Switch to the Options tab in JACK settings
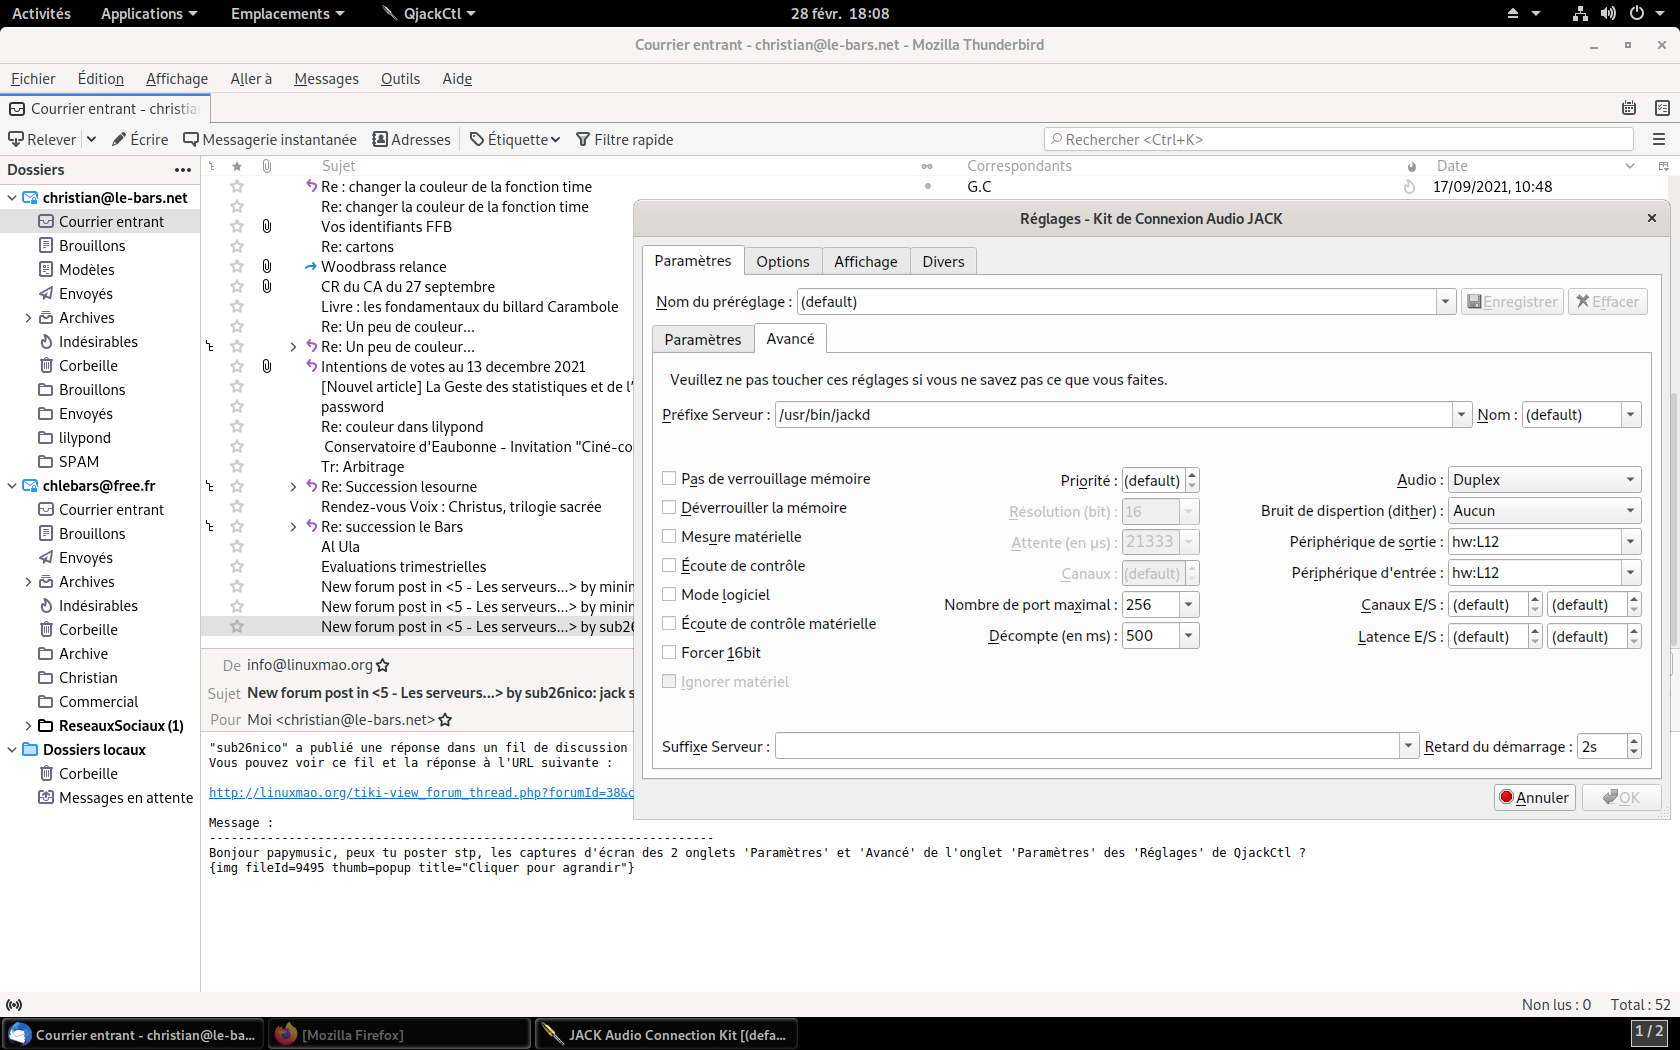Viewport: 1680px width, 1050px height. 783,261
